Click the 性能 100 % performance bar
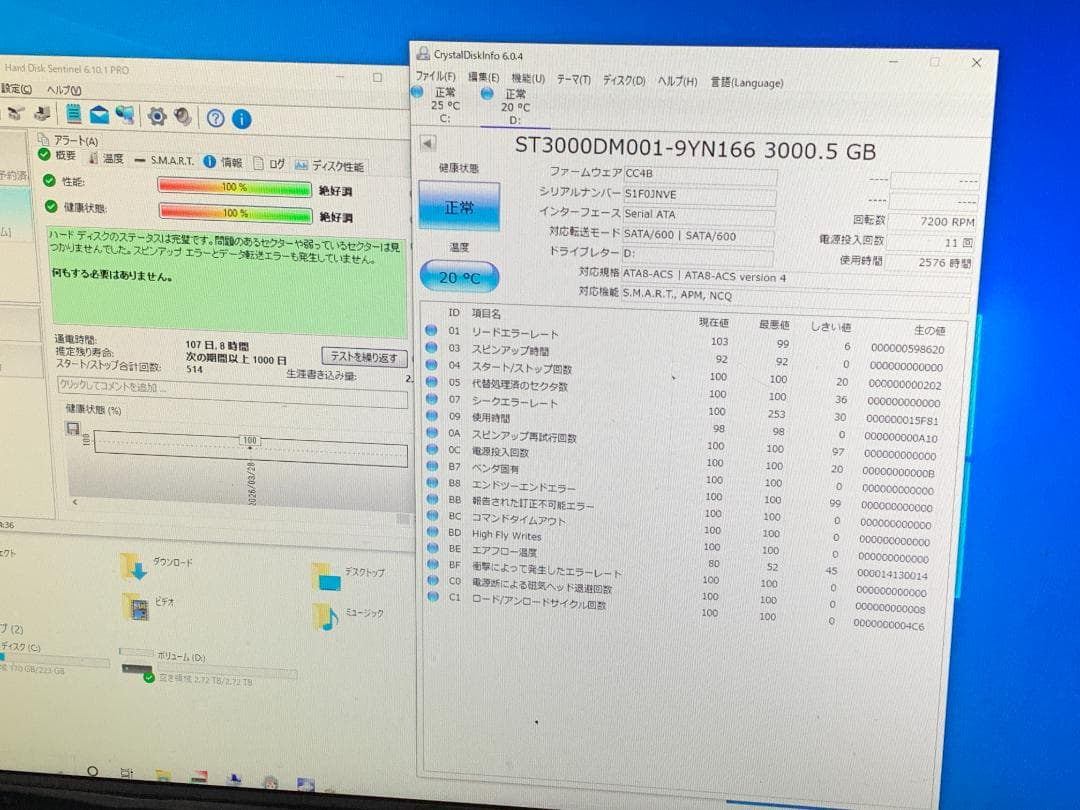Viewport: 1080px width, 810px height. pos(234,187)
